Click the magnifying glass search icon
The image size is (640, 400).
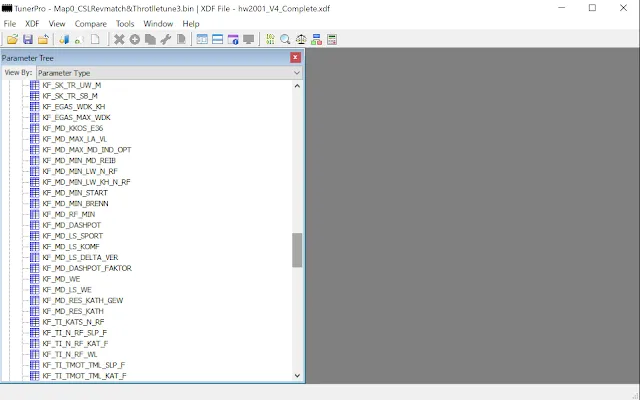[285, 40]
